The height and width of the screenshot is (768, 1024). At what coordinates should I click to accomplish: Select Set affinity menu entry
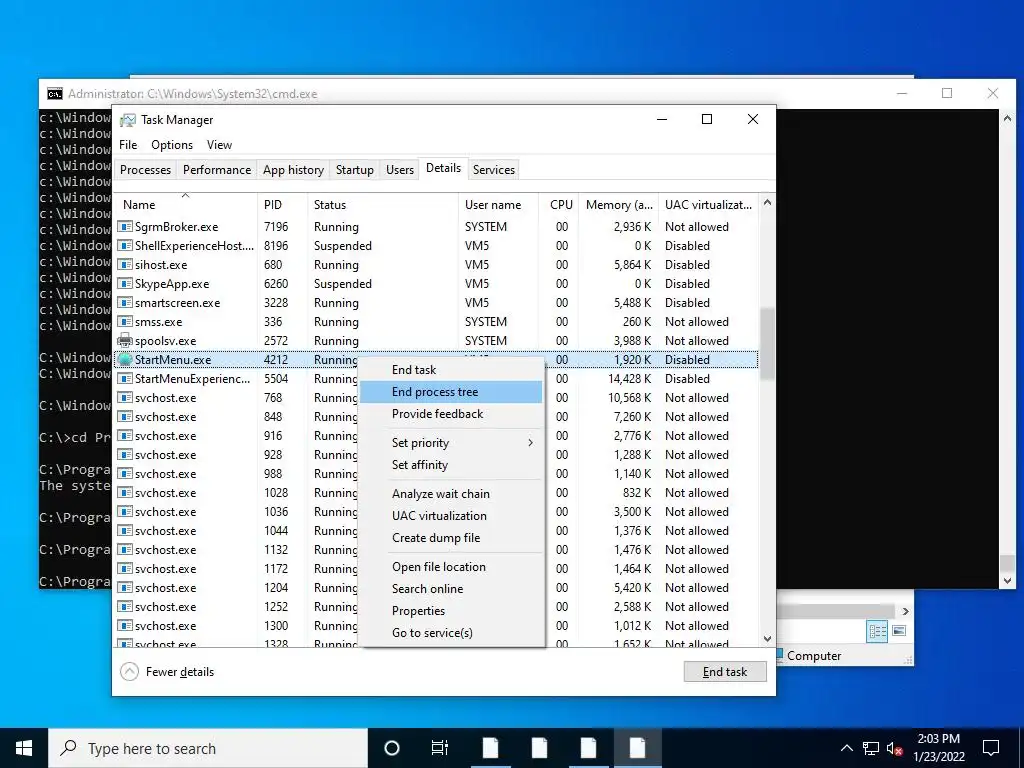451,465
